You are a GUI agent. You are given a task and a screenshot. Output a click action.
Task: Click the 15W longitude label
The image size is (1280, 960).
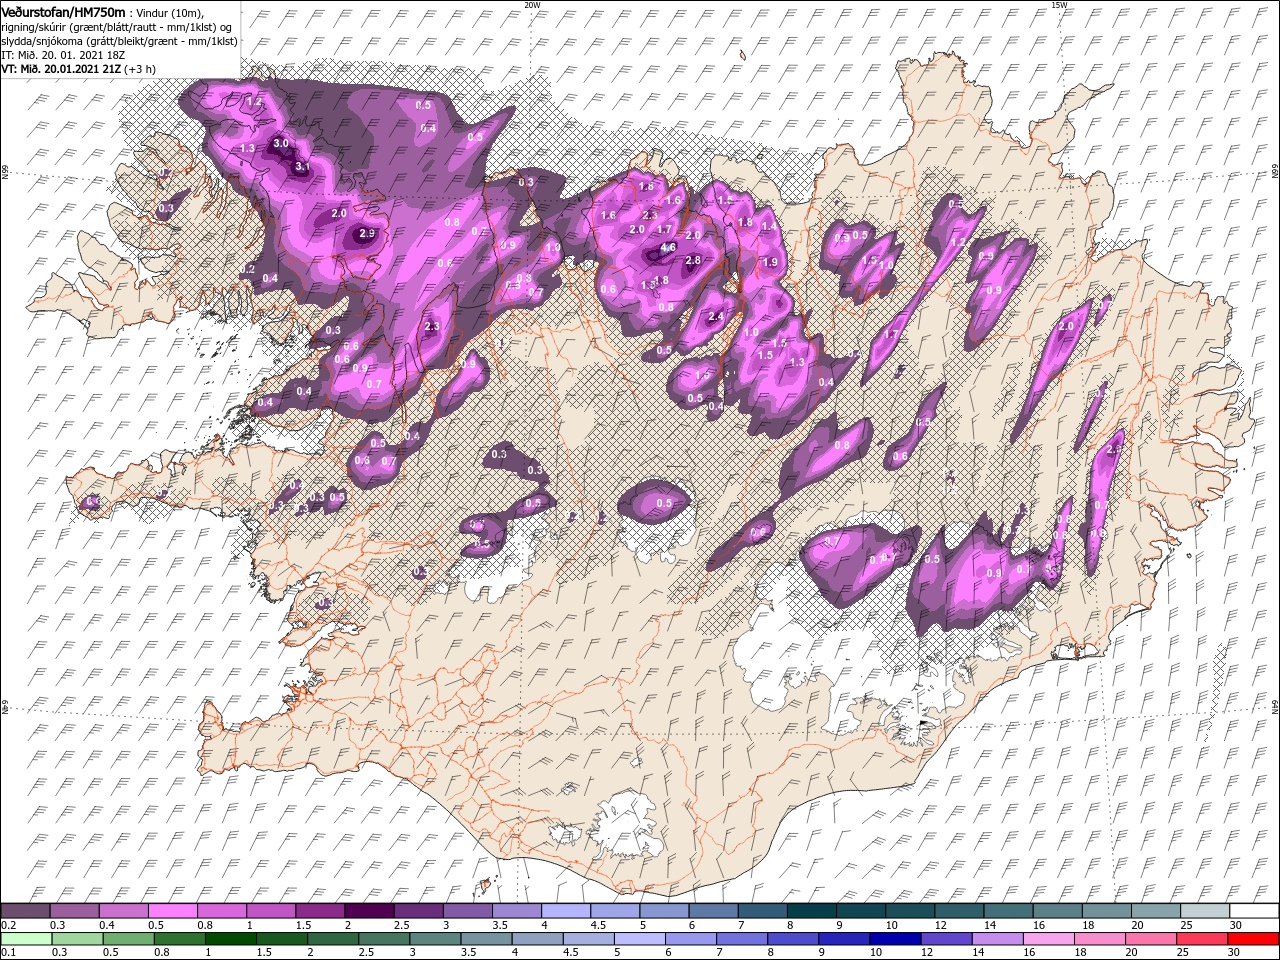tap(1059, 5)
